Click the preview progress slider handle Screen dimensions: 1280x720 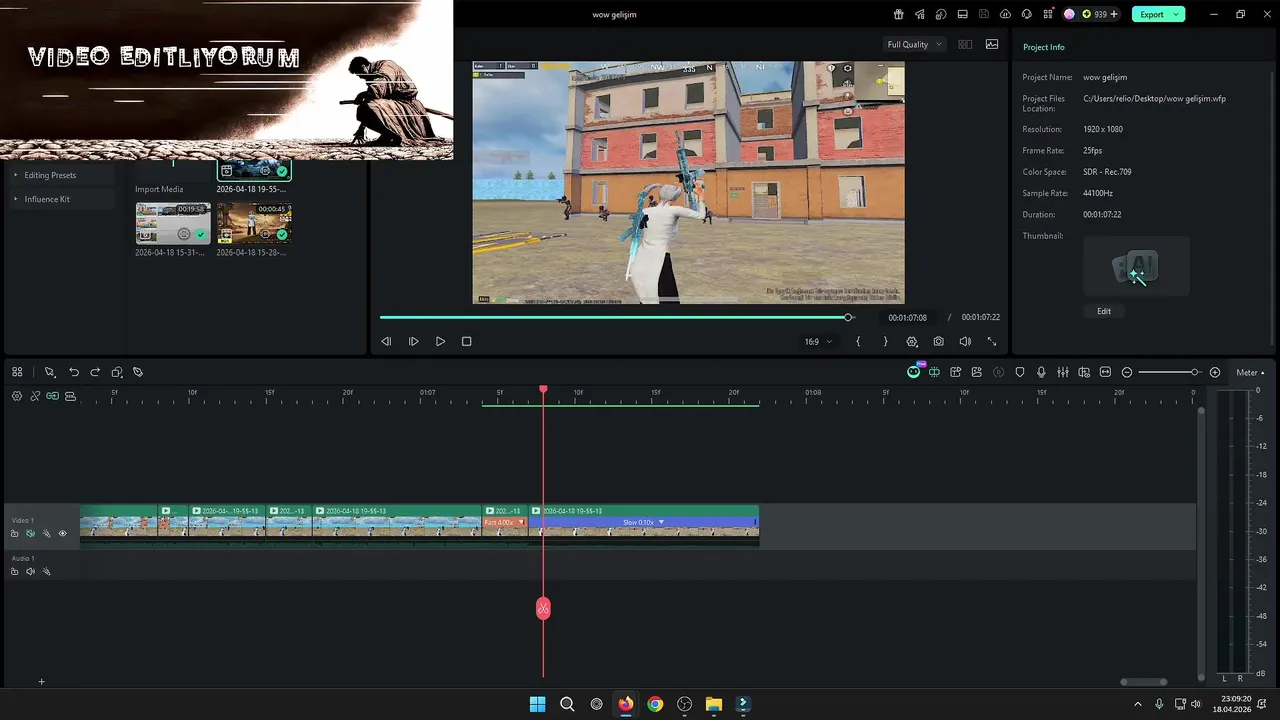point(848,317)
